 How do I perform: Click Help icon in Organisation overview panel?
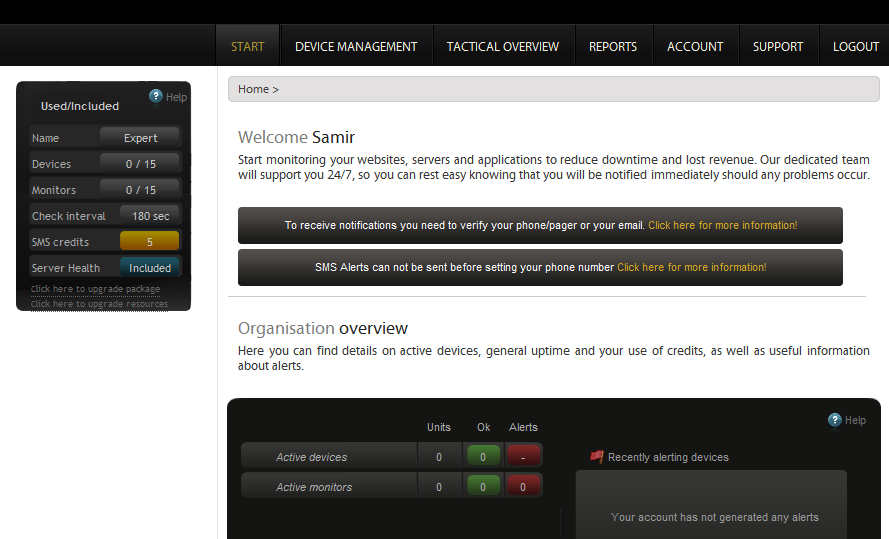pyautogui.click(x=835, y=420)
